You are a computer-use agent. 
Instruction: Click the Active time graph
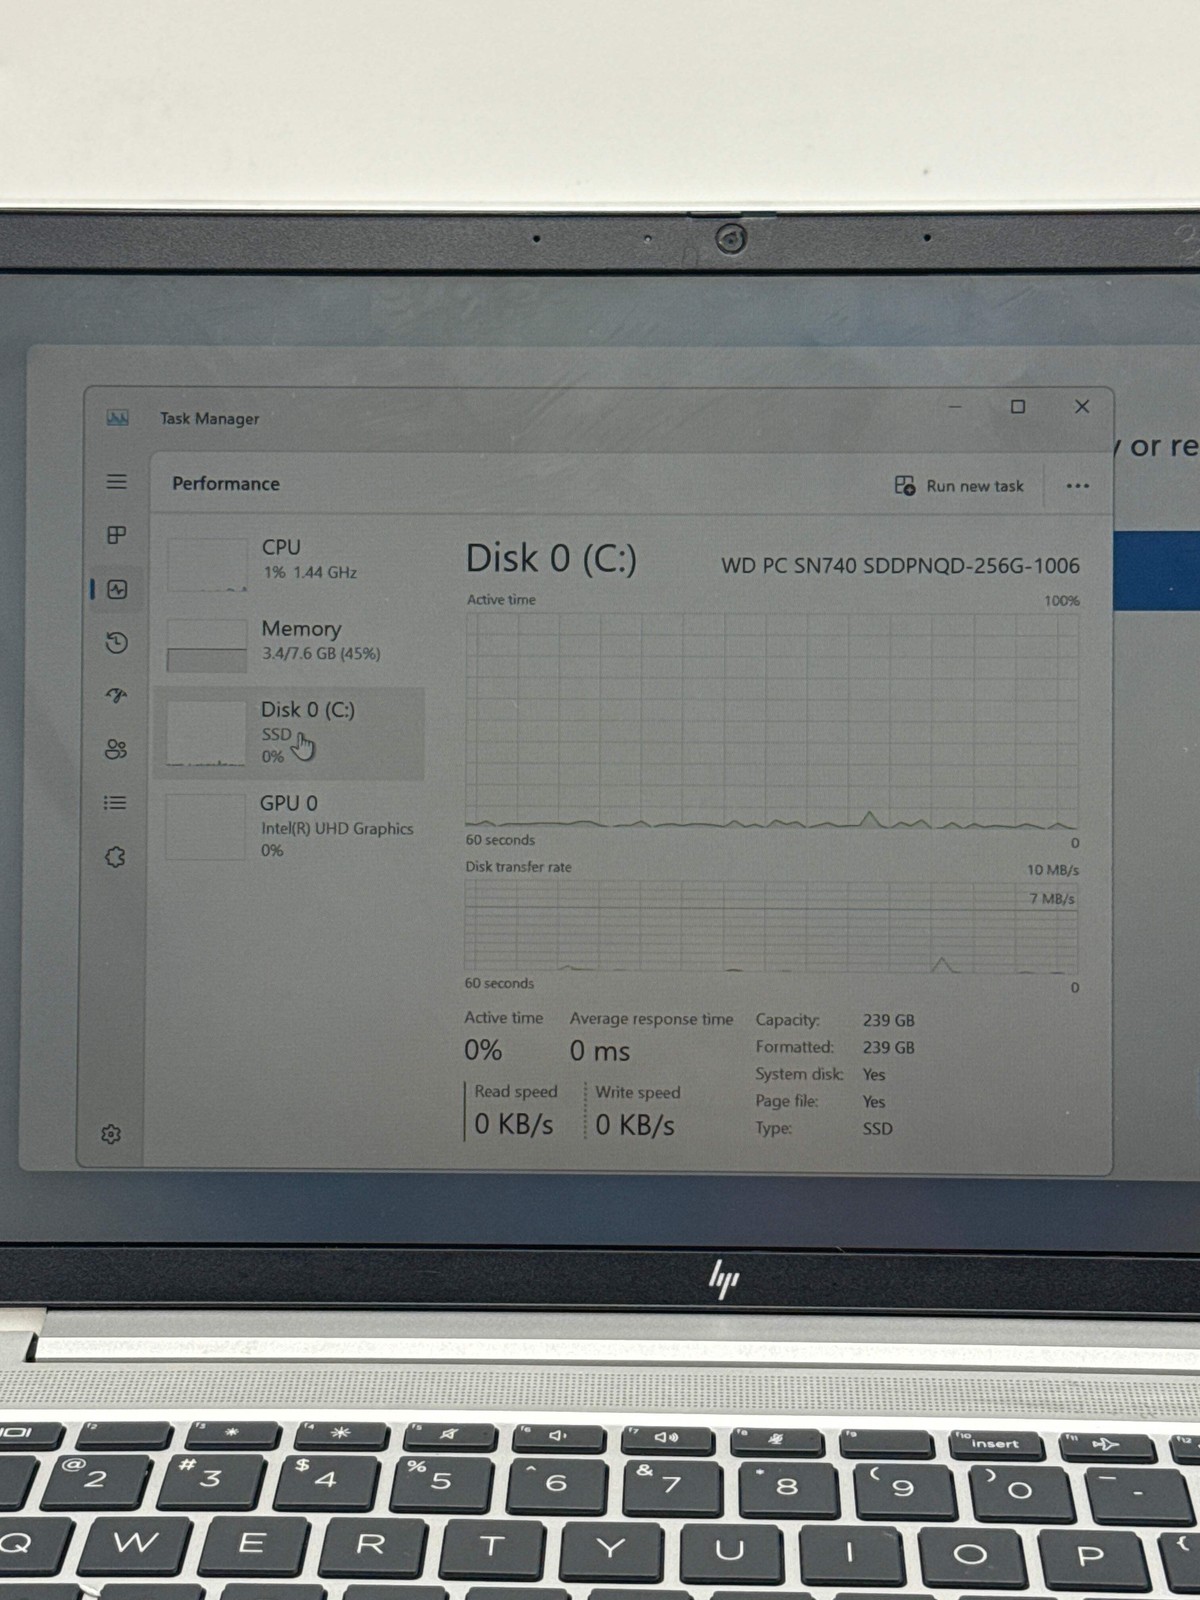coord(772,721)
